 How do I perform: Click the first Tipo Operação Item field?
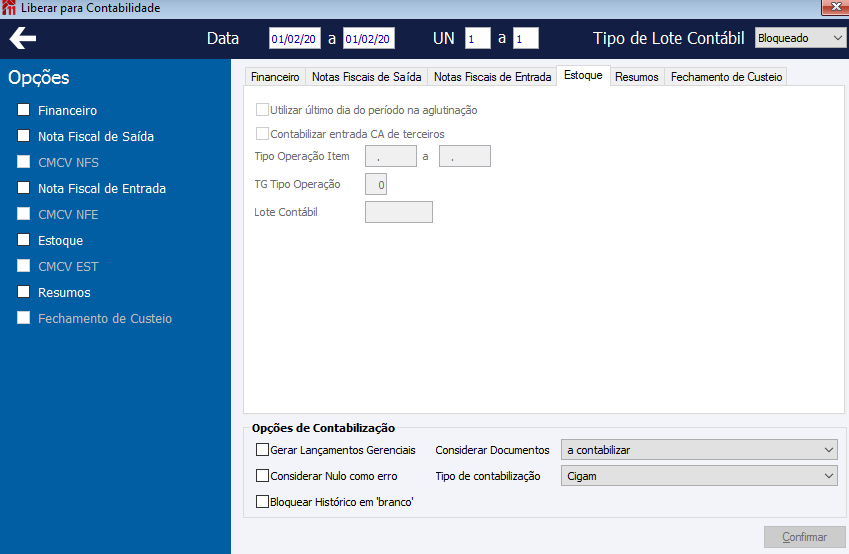coord(391,156)
